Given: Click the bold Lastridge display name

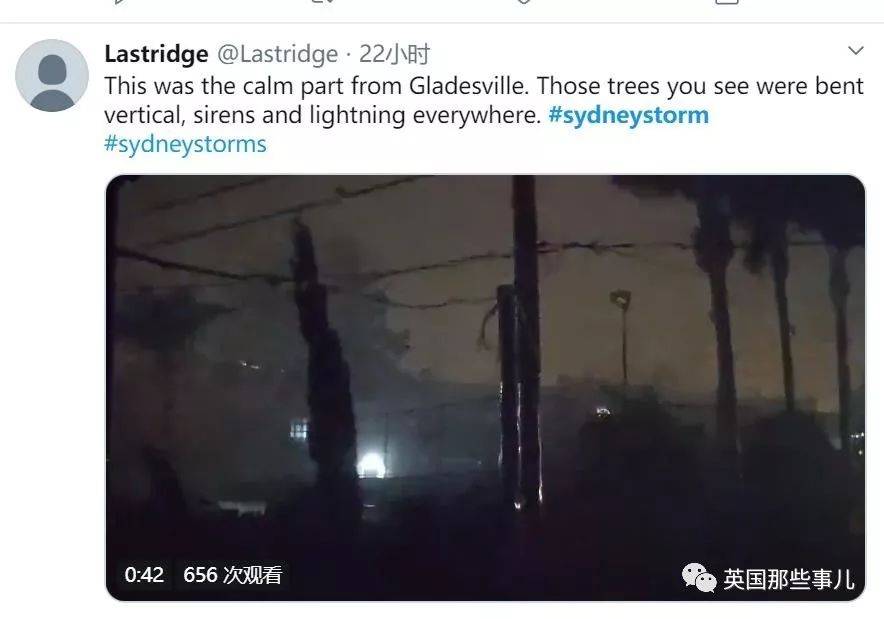Looking at the screenshot, I should 156,54.
